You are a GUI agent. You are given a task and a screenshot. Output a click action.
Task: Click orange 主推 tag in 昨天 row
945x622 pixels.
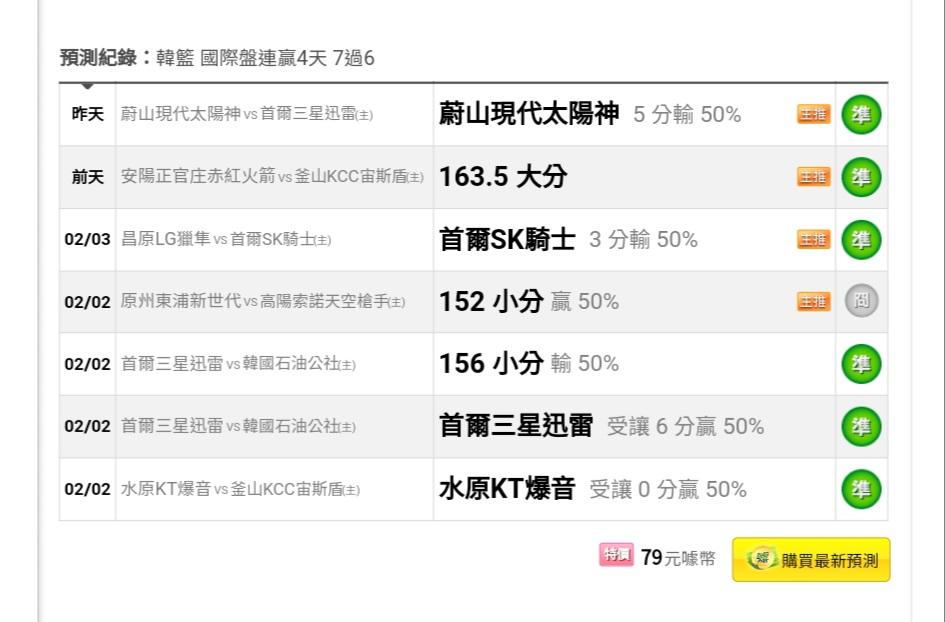pos(814,114)
